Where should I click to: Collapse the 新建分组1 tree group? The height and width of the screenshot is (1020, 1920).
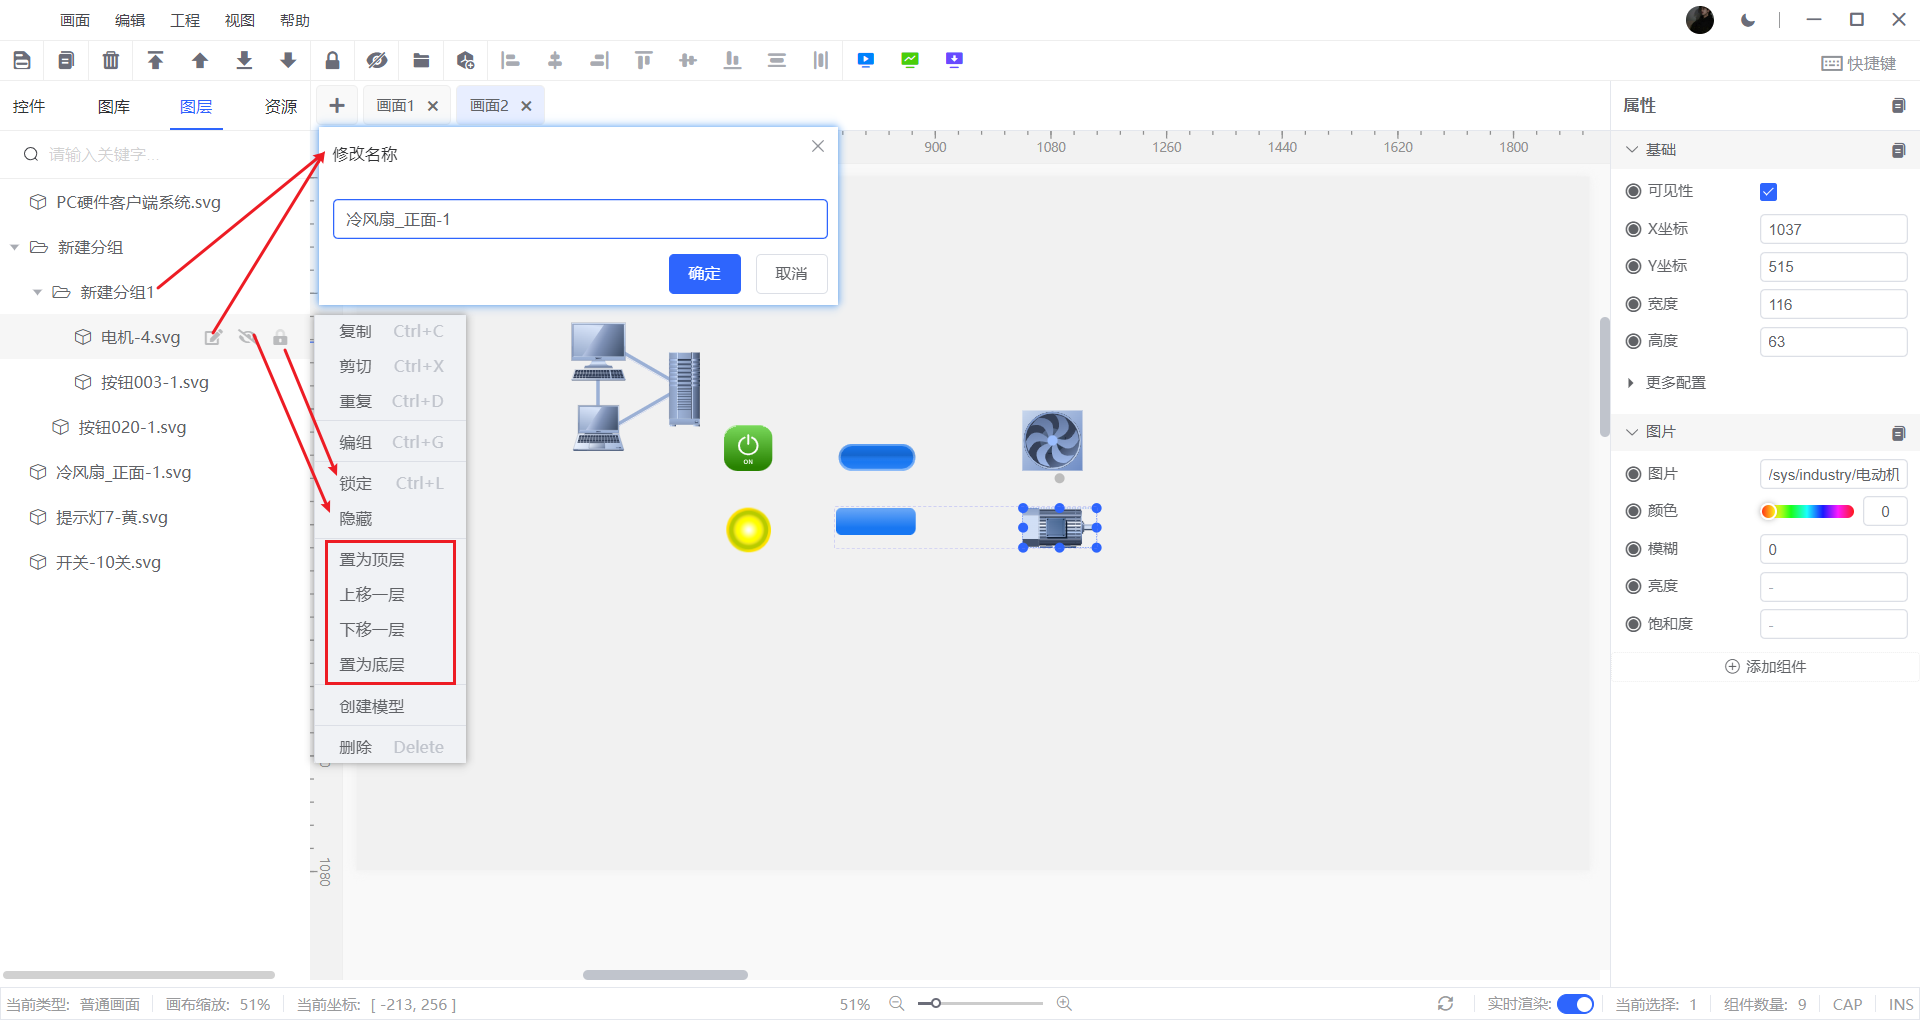(37, 293)
